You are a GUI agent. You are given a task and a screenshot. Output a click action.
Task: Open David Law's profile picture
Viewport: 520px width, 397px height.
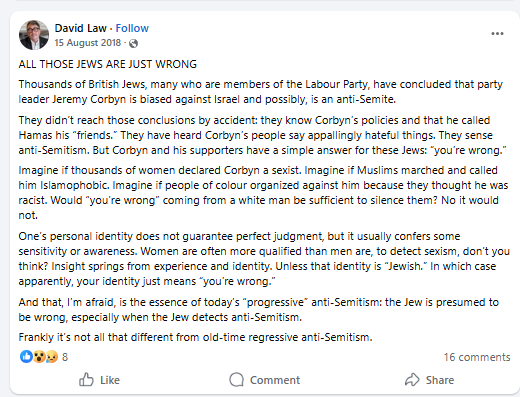click(x=34, y=35)
